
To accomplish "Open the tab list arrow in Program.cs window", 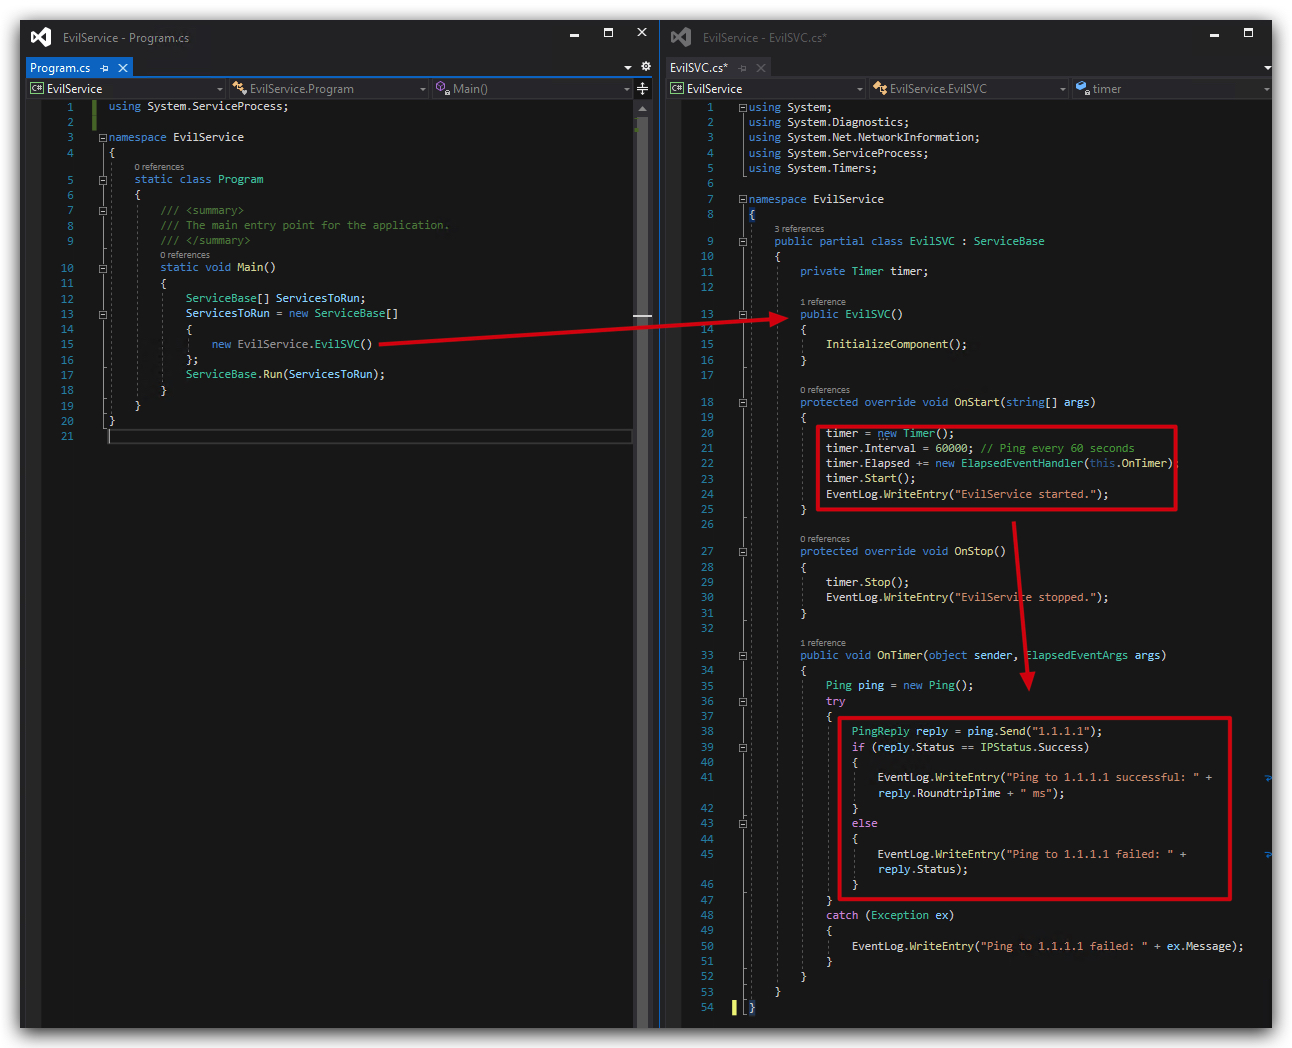I will 628,68.
